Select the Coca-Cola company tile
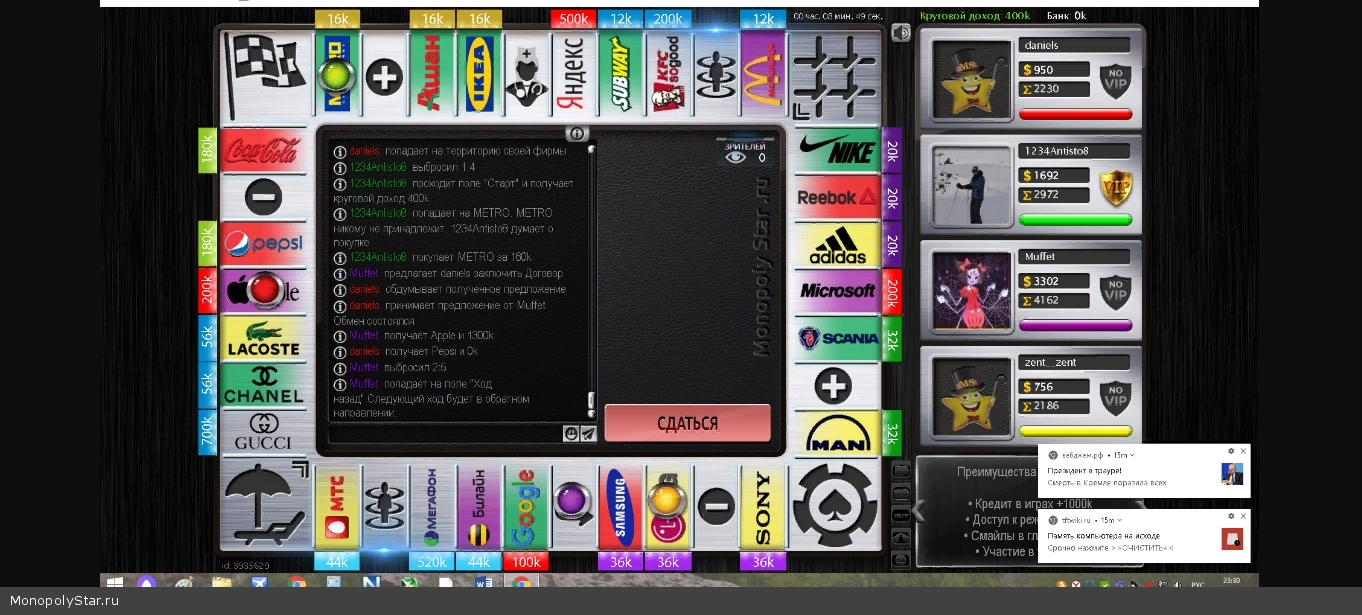The height and width of the screenshot is (615, 1362). click(263, 150)
